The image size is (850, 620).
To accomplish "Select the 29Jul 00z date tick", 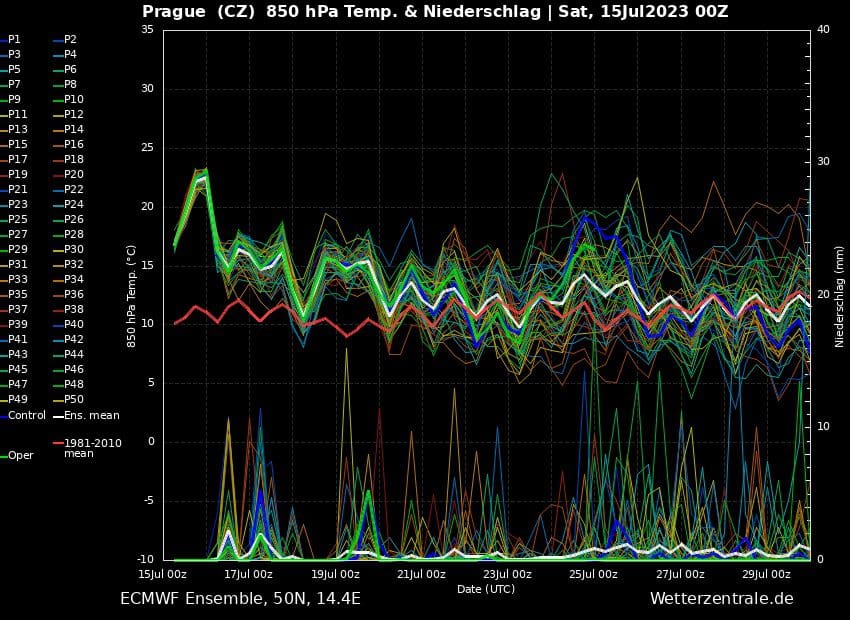I will [x=767, y=574].
